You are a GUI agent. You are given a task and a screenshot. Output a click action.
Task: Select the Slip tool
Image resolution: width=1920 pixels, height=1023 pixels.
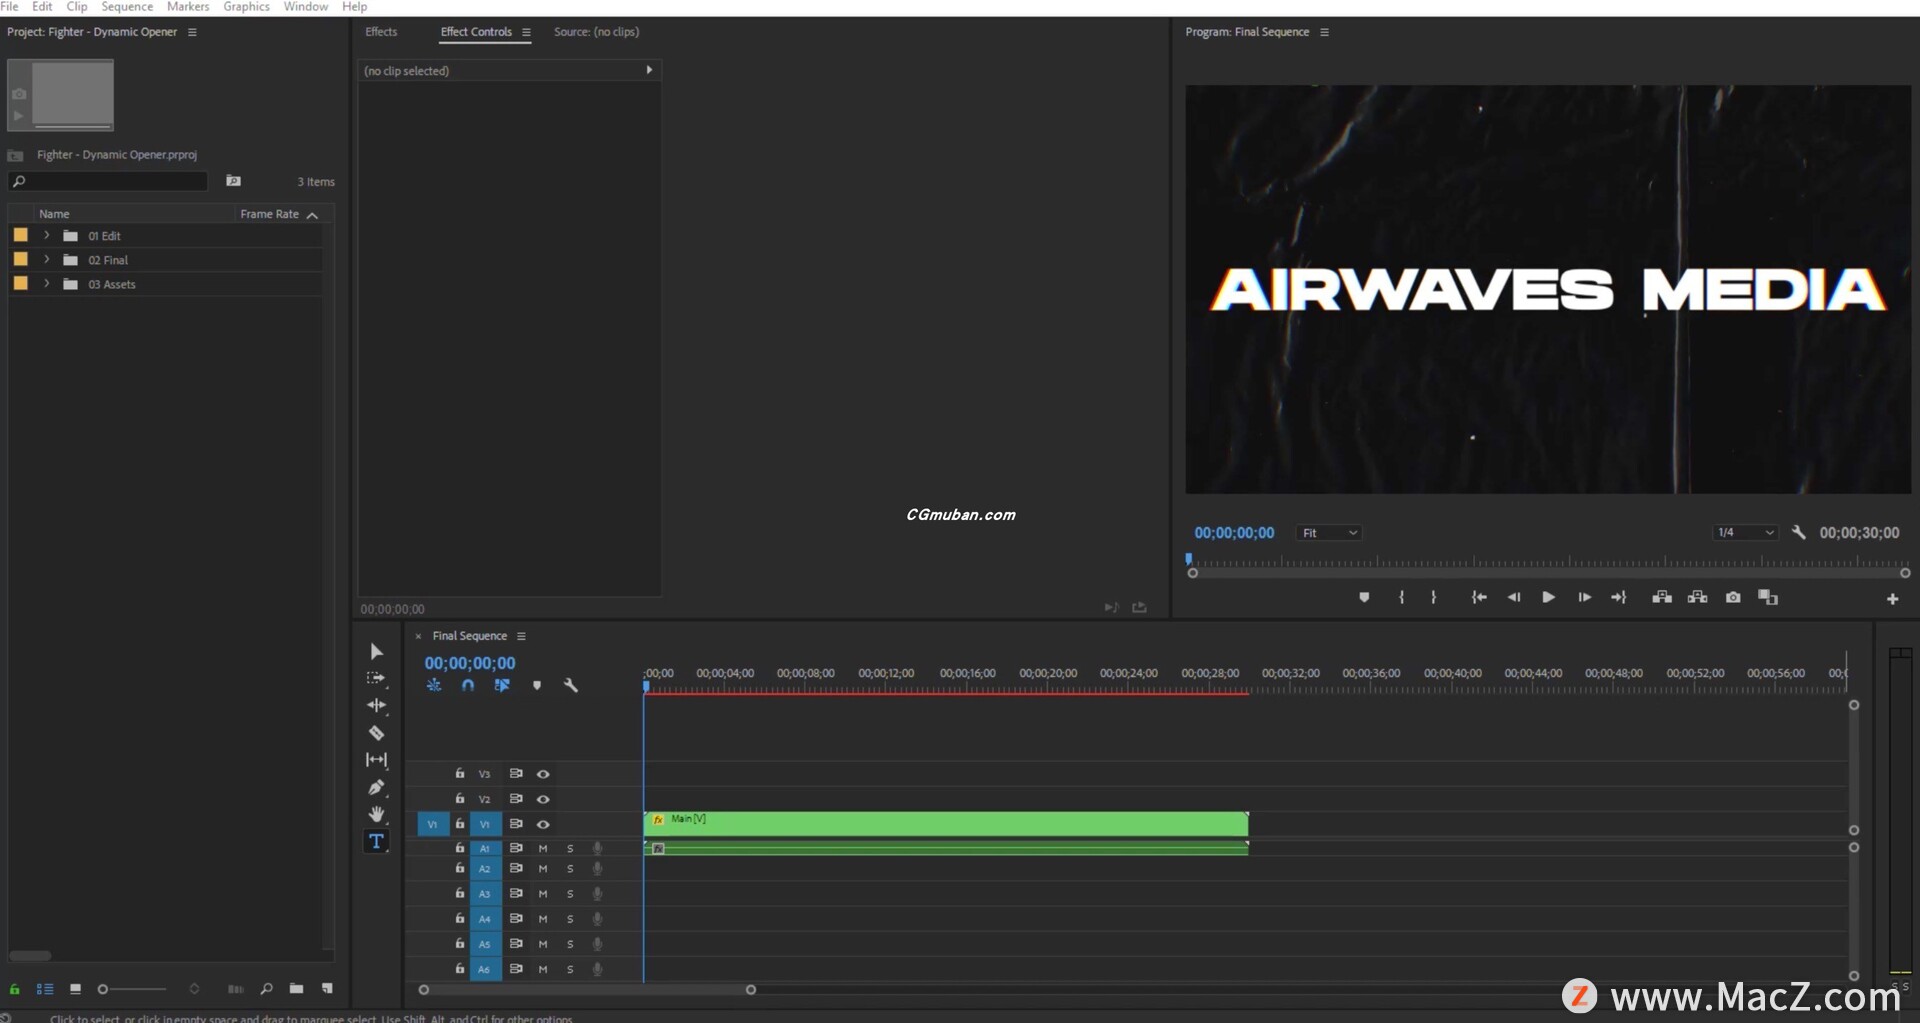376,760
